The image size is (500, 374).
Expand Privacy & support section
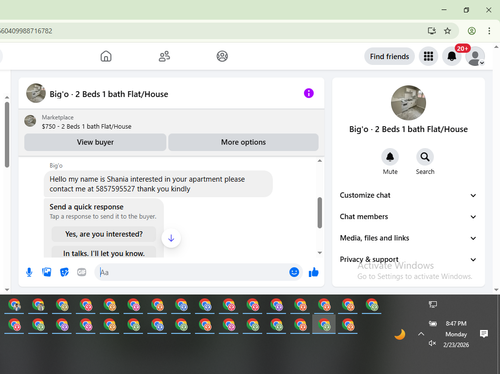coord(408,259)
